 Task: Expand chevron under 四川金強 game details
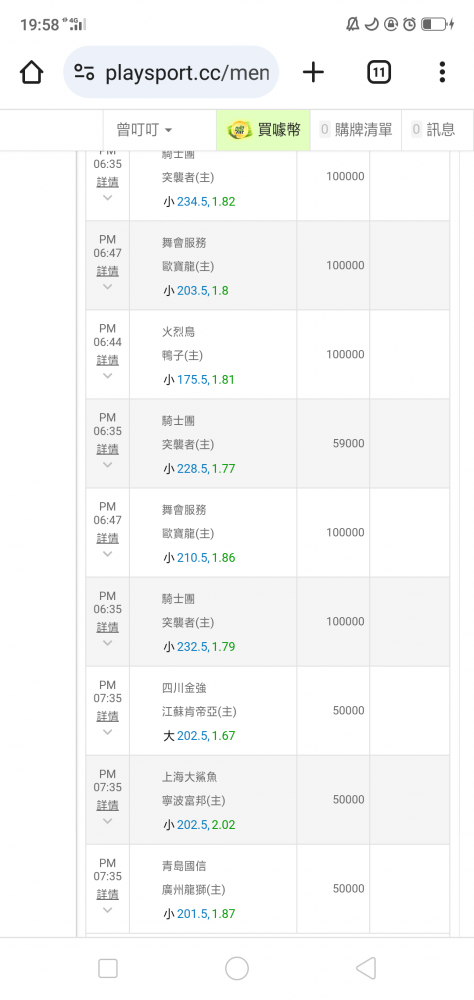tap(107, 732)
